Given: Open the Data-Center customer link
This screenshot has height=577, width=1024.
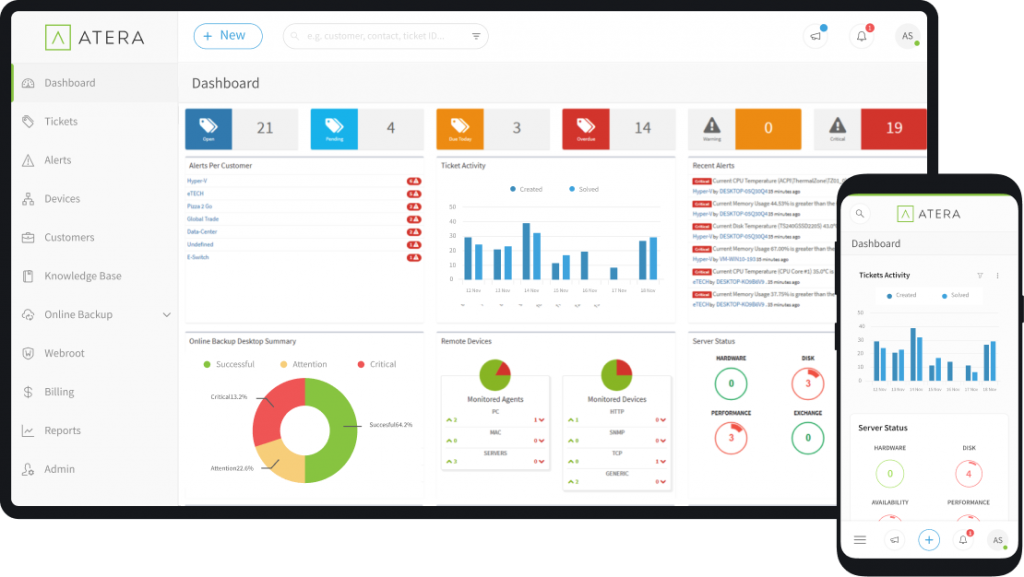Looking at the screenshot, I should coord(202,232).
